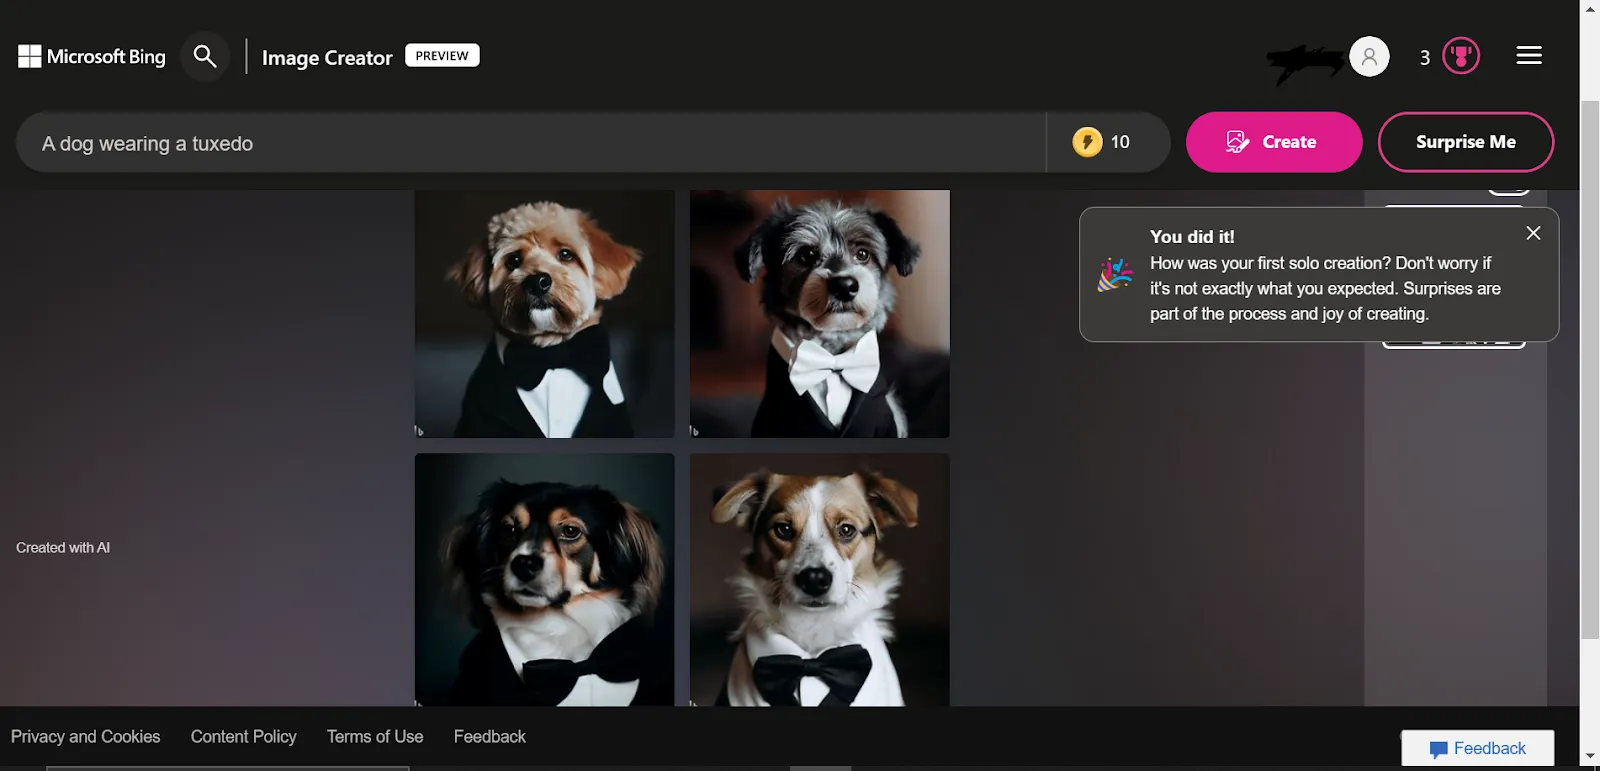This screenshot has width=1600, height=771.
Task: Click the footer Feedback link
Action: 489,737
